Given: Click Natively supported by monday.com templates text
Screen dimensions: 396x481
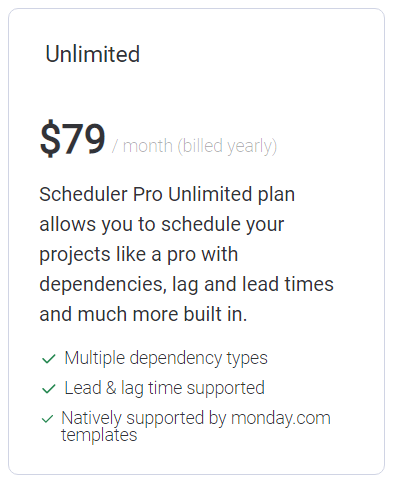Looking at the screenshot, I should (196, 426).
